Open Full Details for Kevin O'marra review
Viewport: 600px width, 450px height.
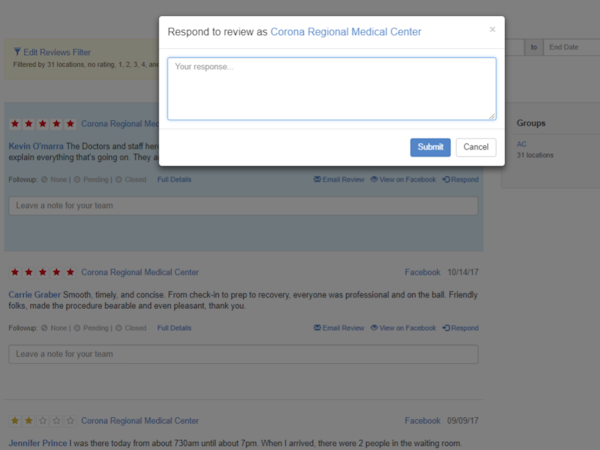tap(174, 179)
